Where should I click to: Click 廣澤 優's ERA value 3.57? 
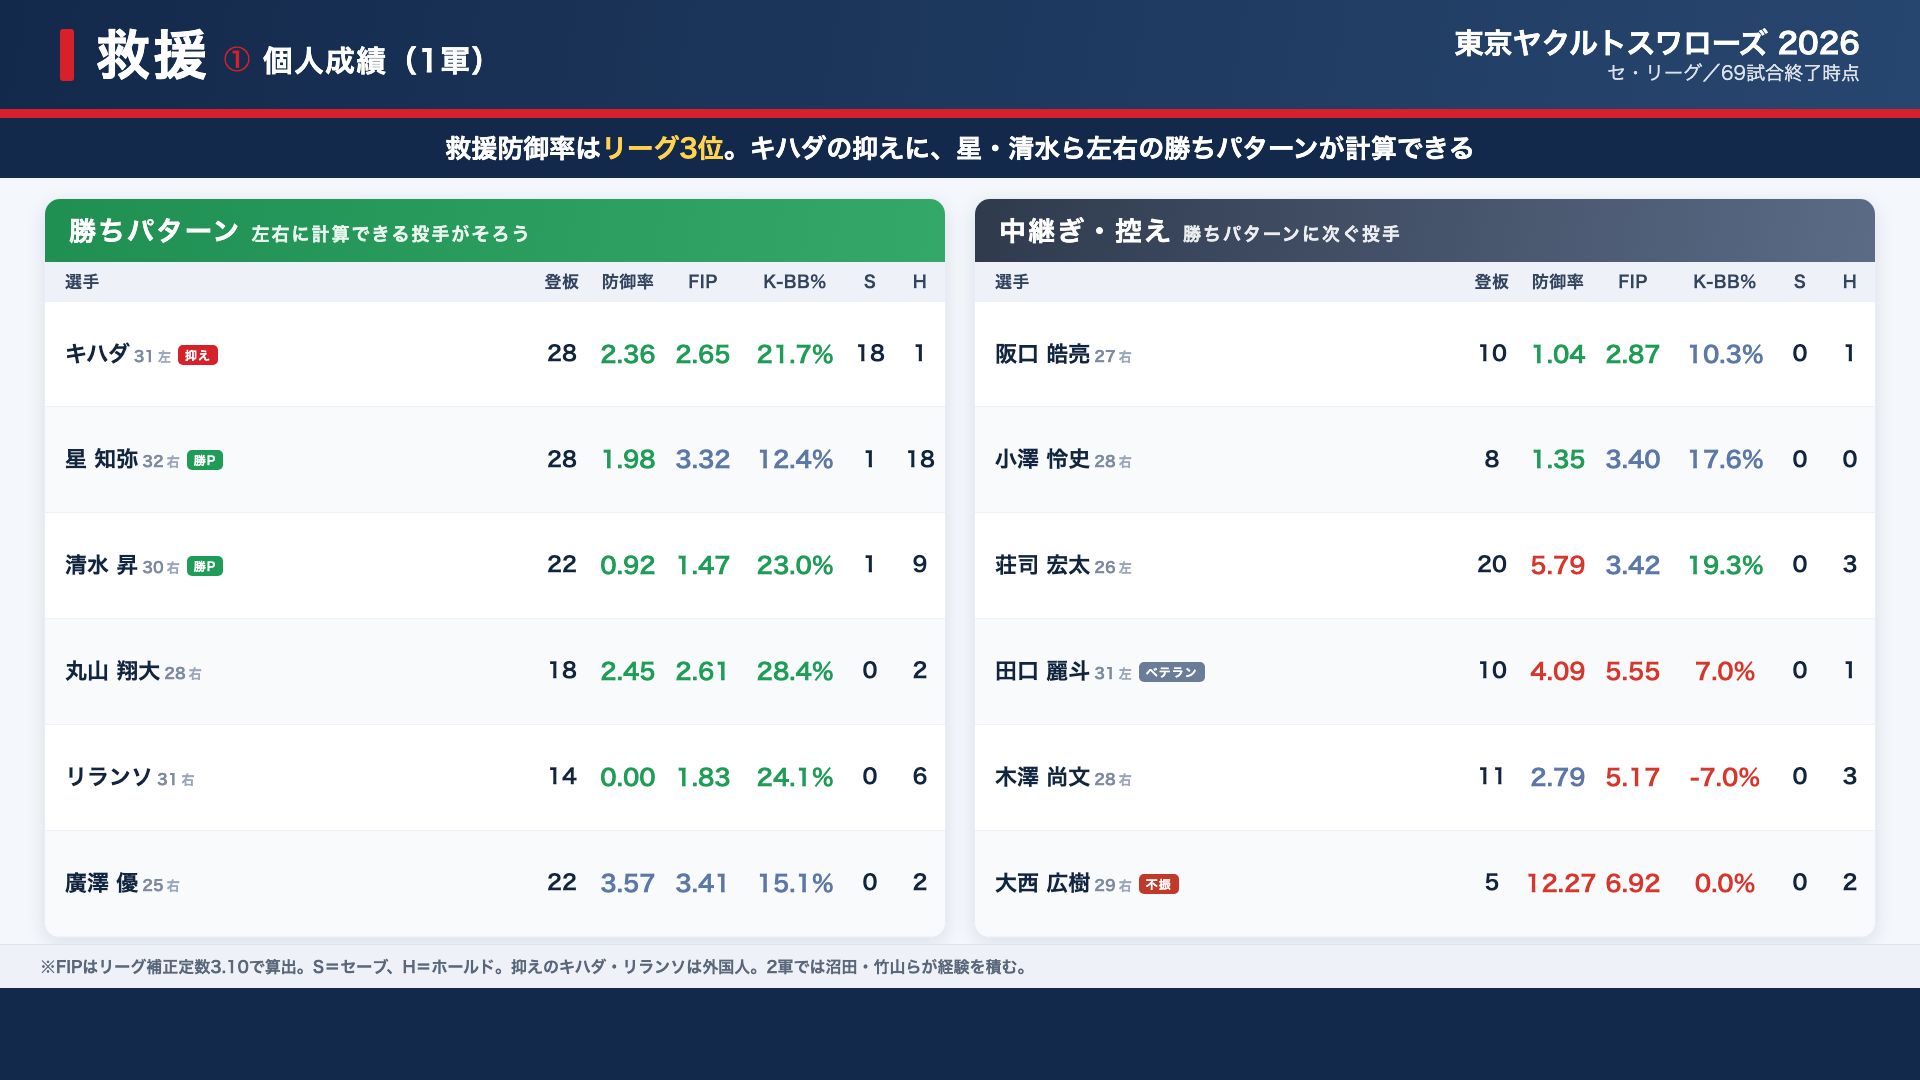[627, 883]
